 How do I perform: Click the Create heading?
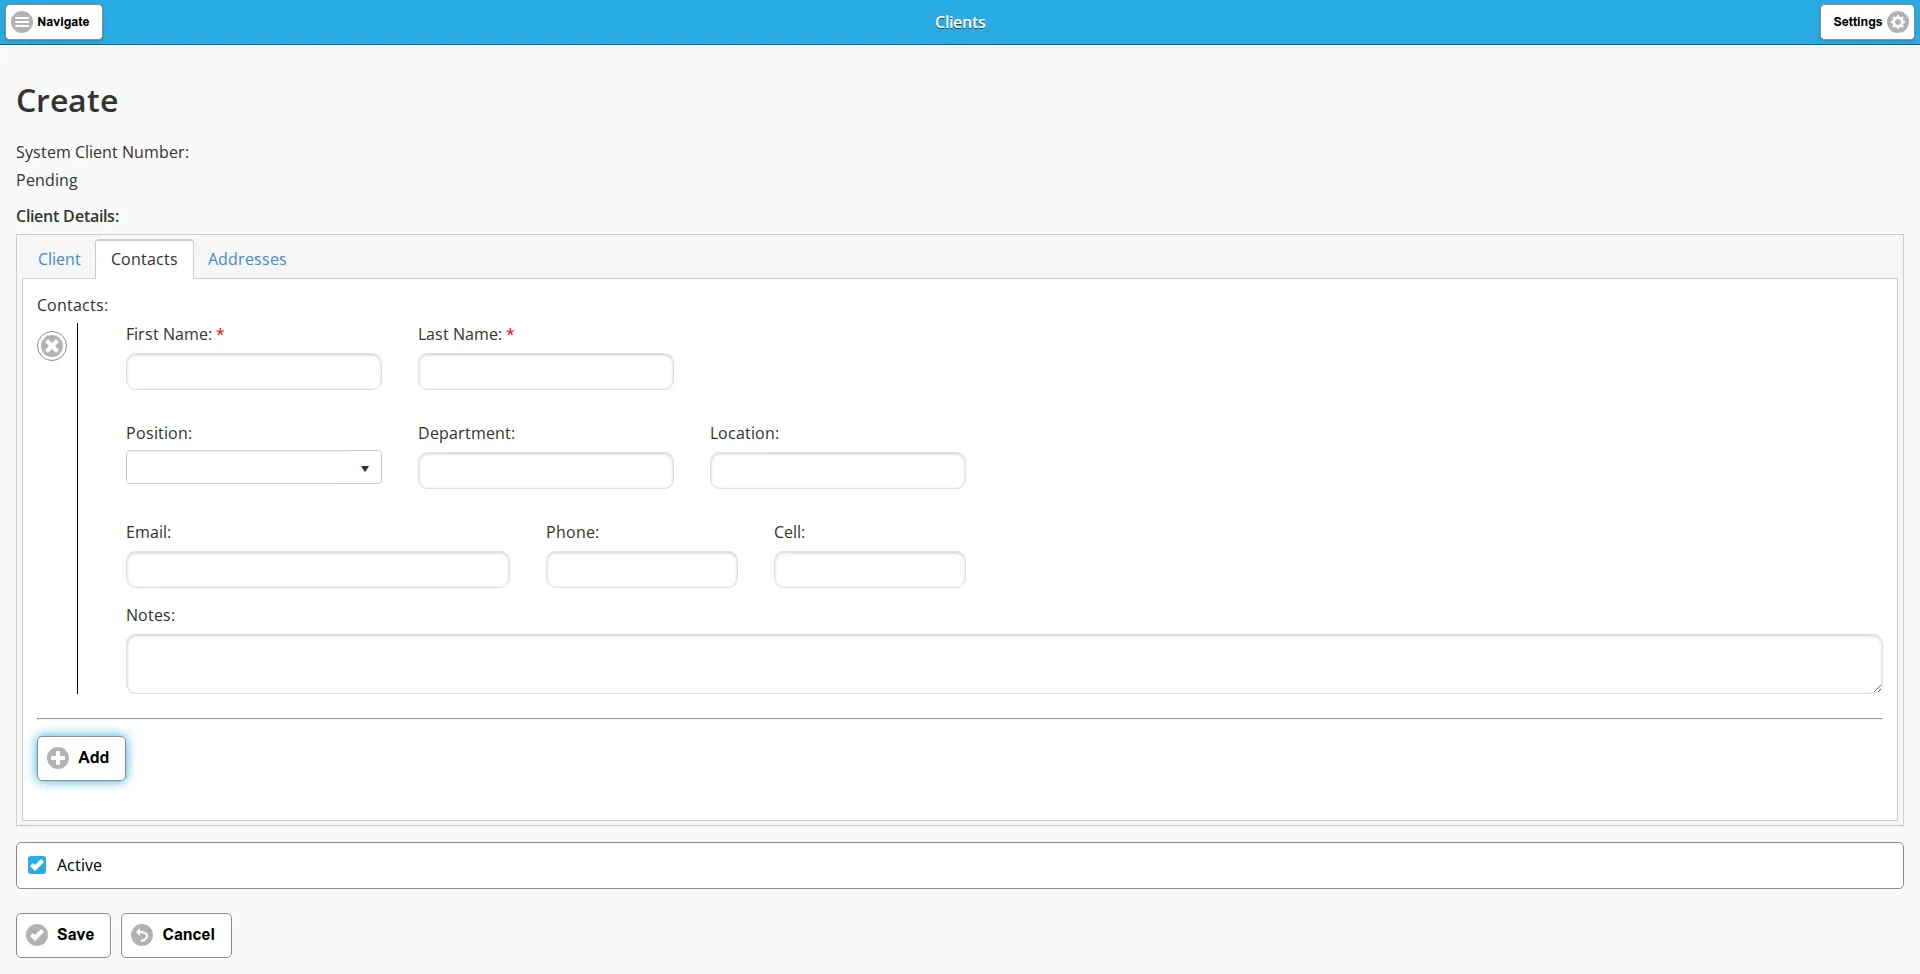(x=67, y=101)
